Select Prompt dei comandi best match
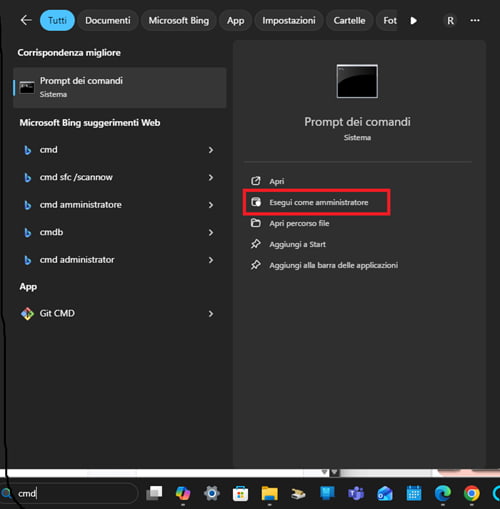Viewport: 500px width, 509px height. [120, 88]
